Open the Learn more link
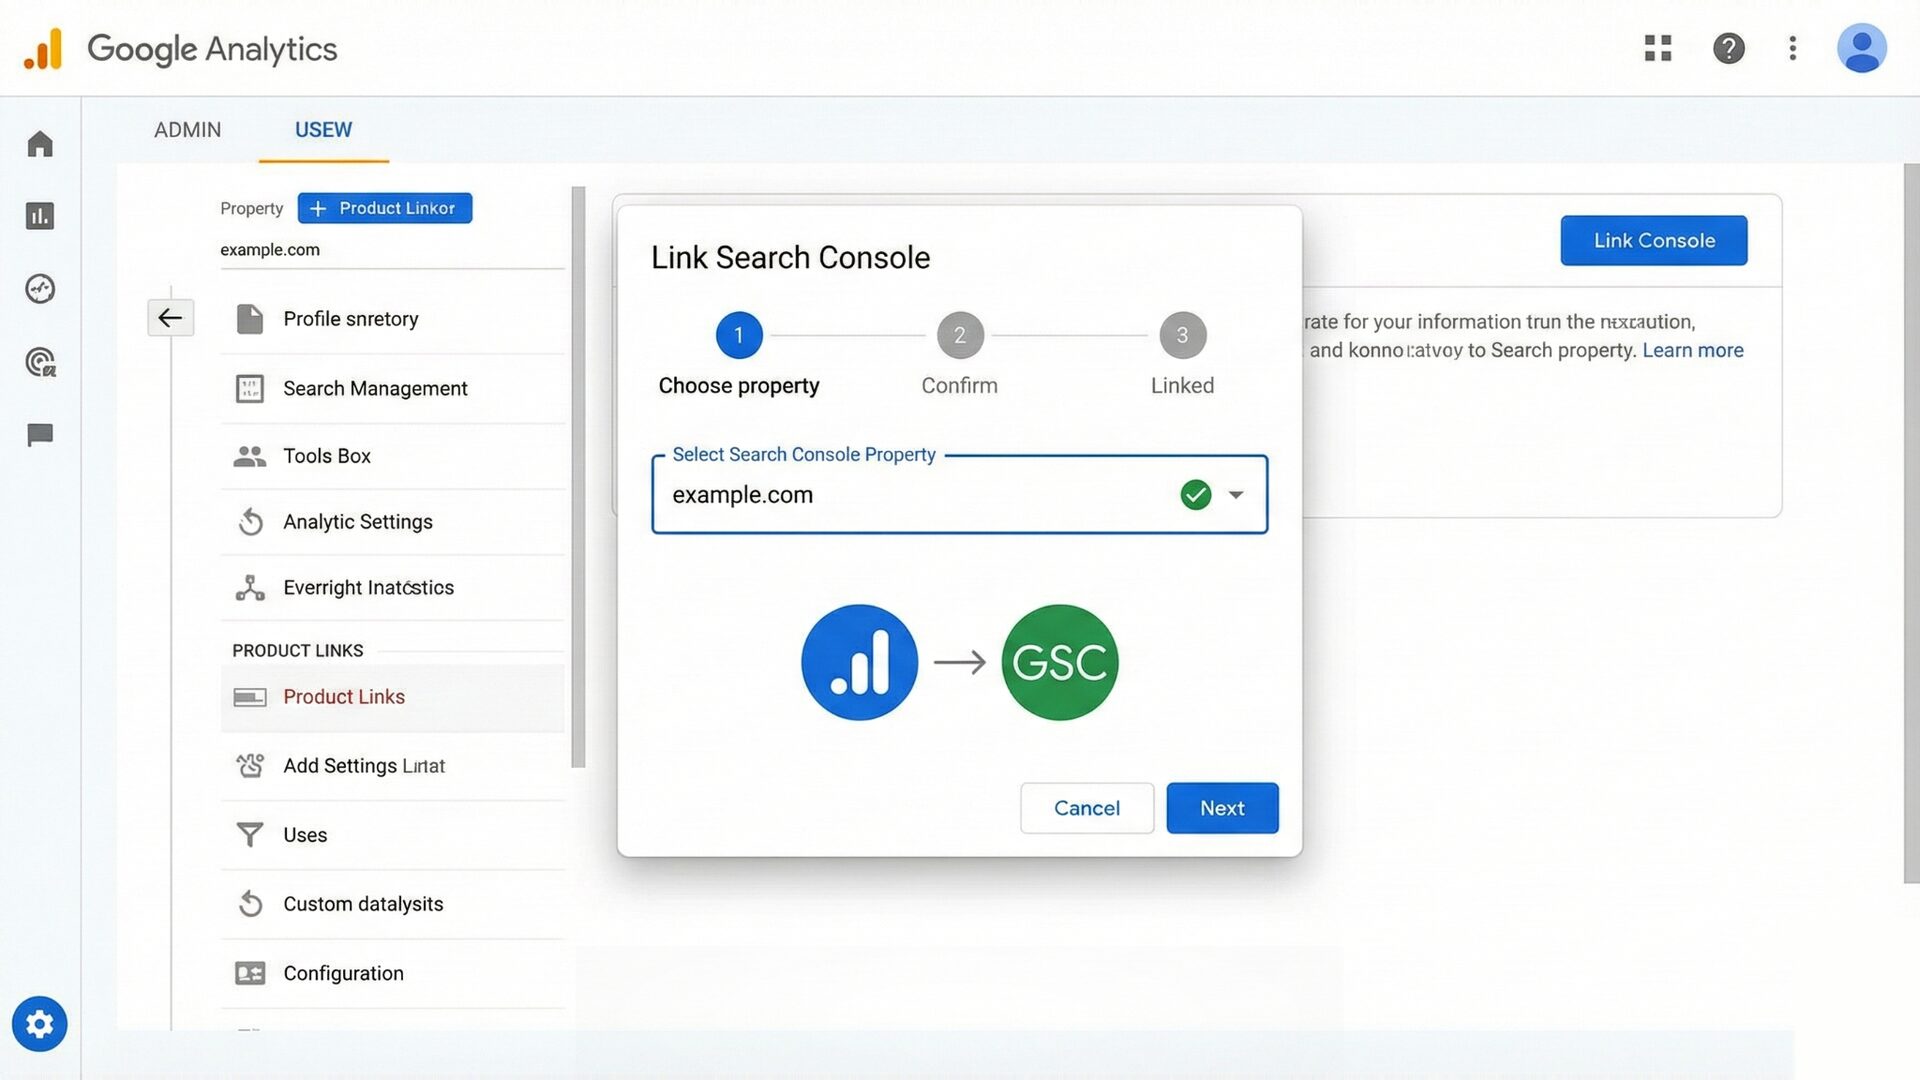Viewport: 1920px width, 1080px height. click(1692, 350)
